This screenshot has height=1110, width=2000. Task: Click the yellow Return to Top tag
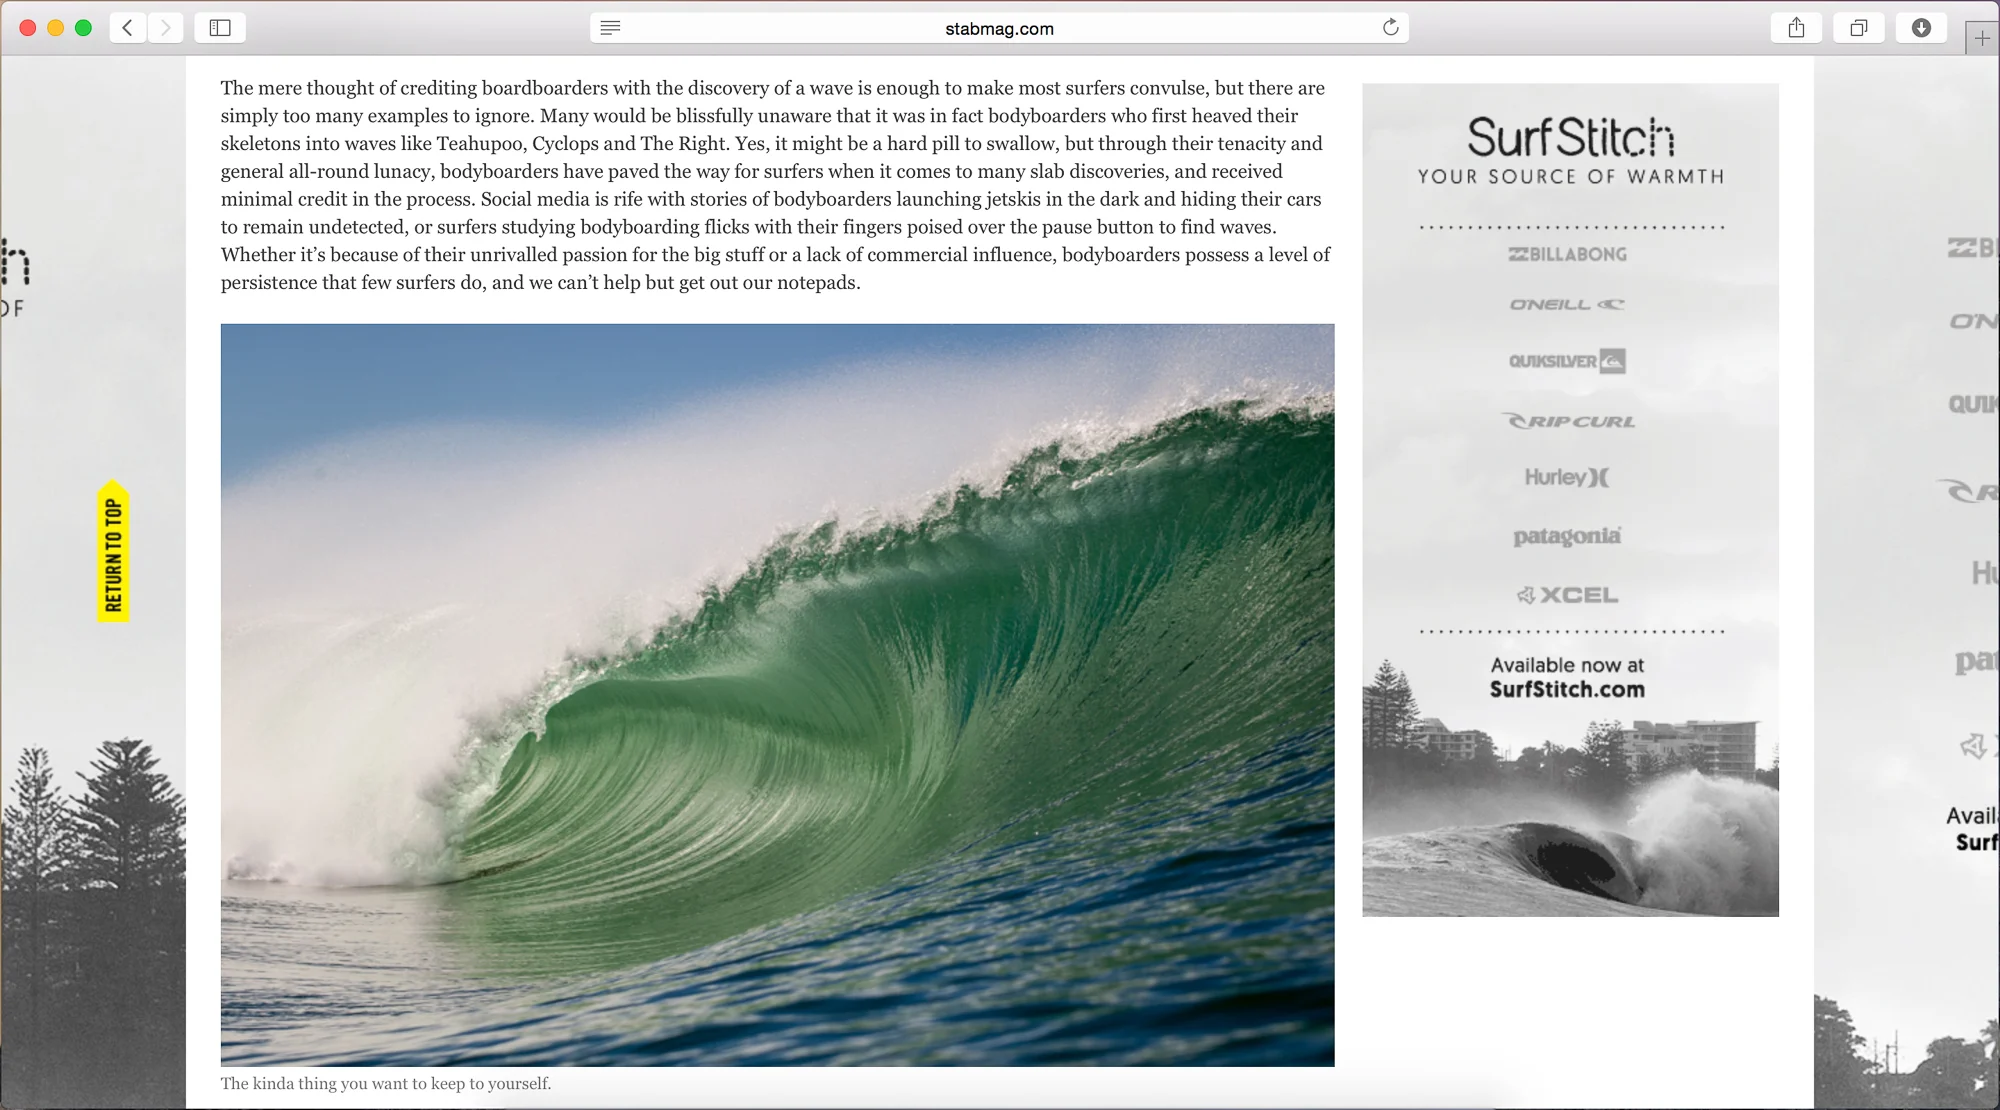[x=113, y=551]
